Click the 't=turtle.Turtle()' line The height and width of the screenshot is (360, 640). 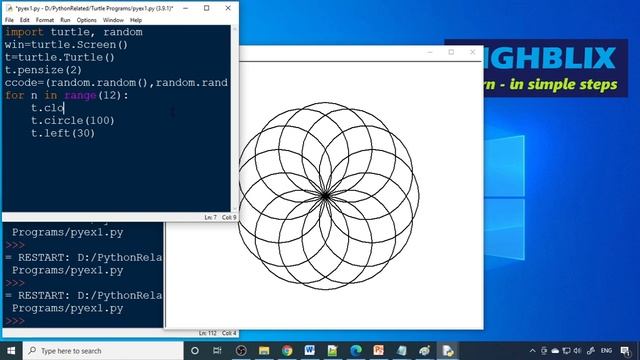60,57
